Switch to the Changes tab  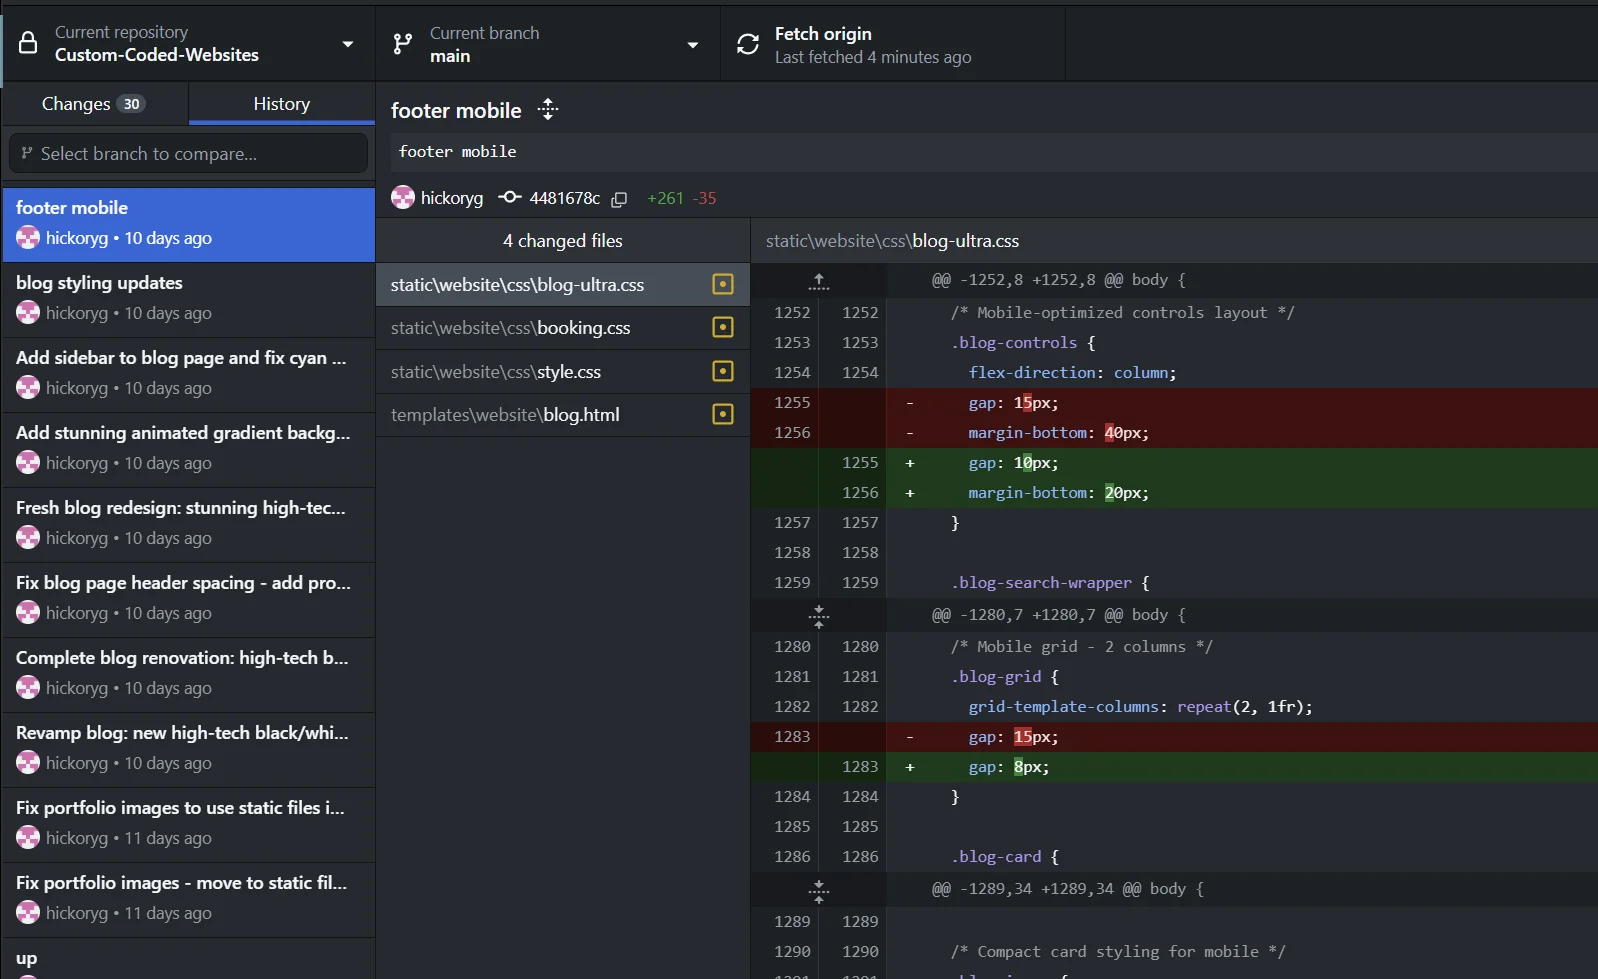coord(94,104)
